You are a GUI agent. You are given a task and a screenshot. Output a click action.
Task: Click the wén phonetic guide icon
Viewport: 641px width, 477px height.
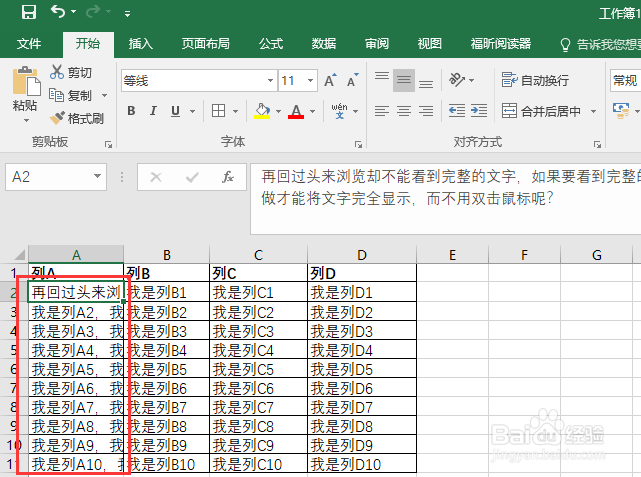[x=340, y=111]
